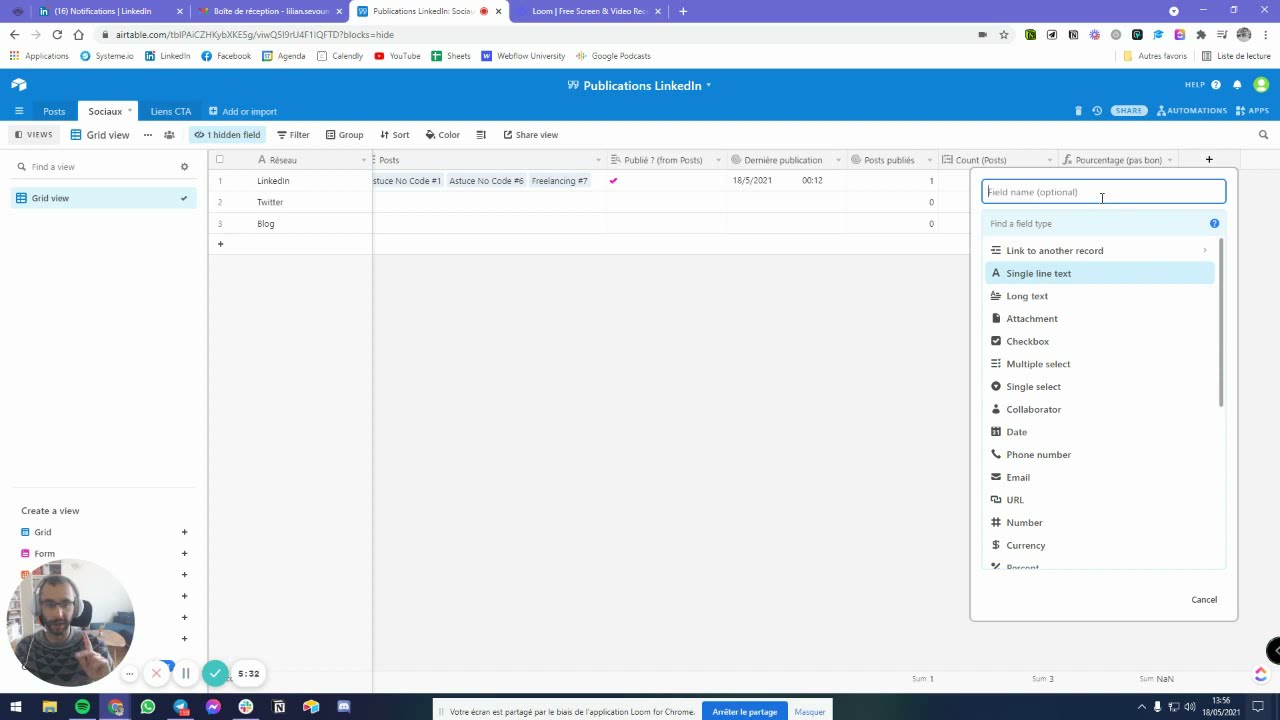Open the search magnifier in the view bar
The height and width of the screenshot is (720, 1280).
pyautogui.click(x=1263, y=135)
